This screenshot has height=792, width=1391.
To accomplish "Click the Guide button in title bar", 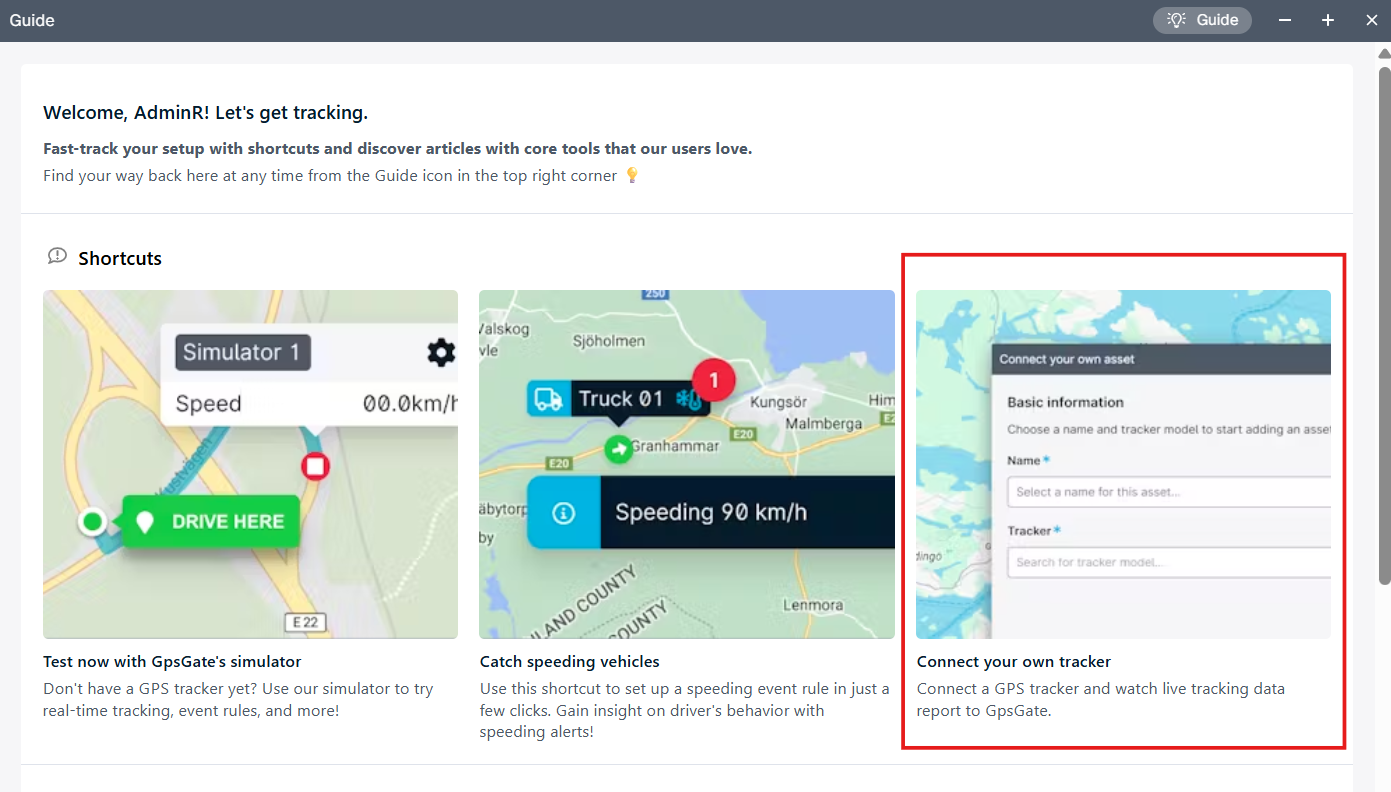I will tap(1202, 20).
